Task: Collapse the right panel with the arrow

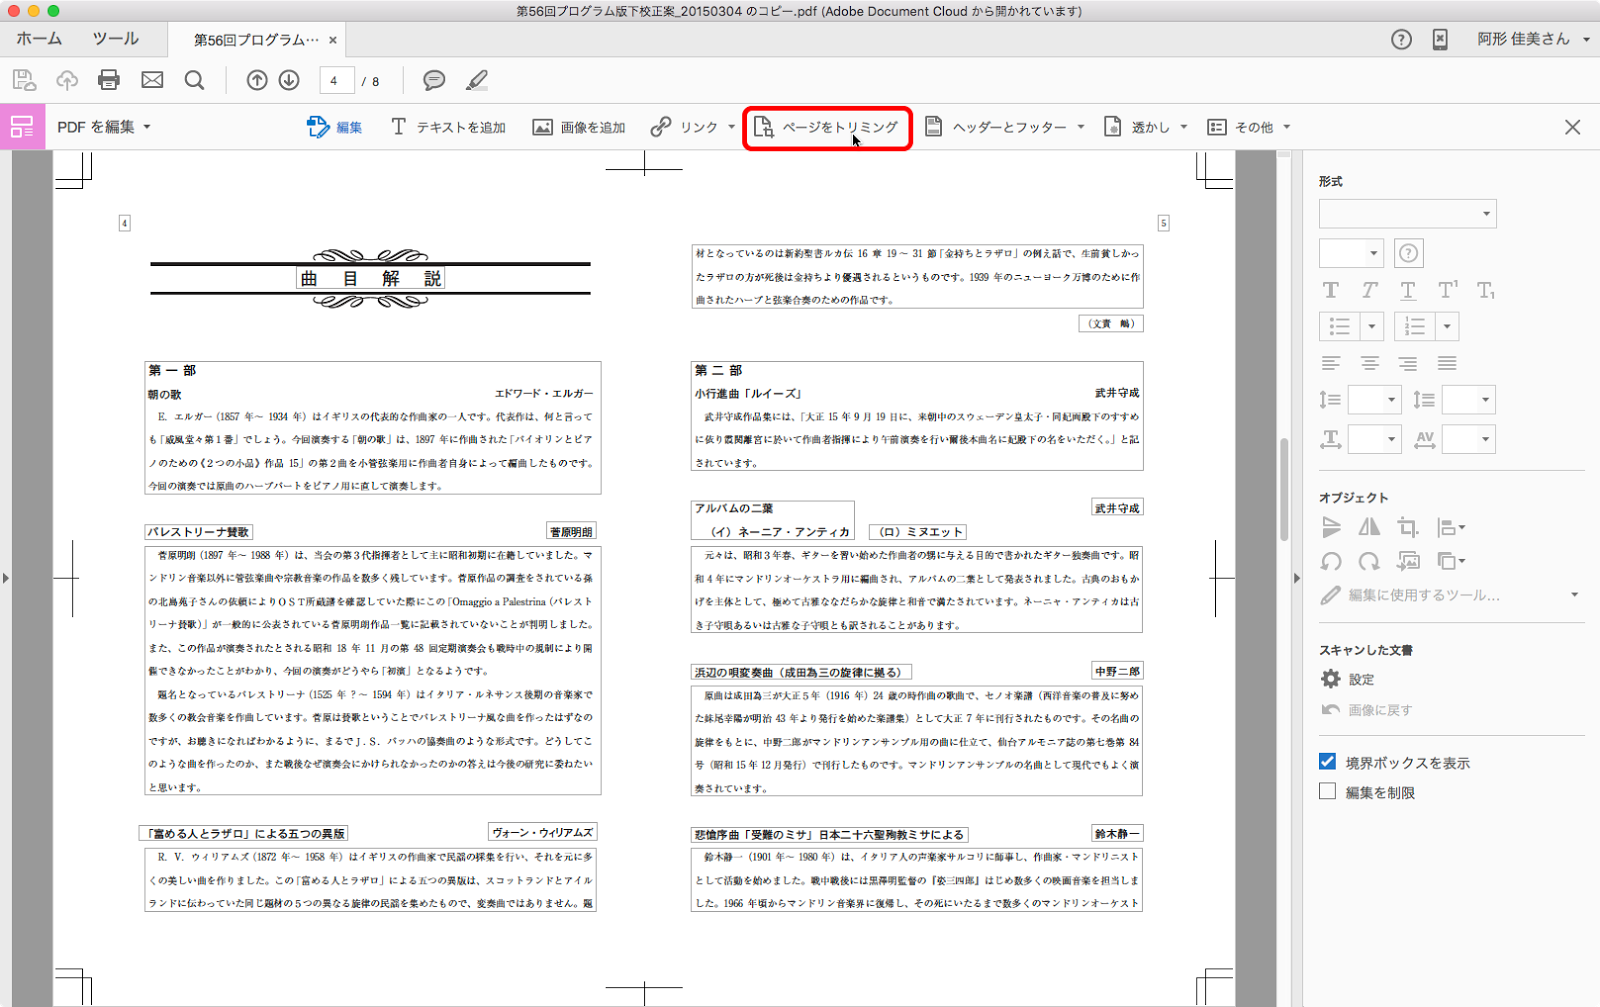Action: coord(1296,578)
